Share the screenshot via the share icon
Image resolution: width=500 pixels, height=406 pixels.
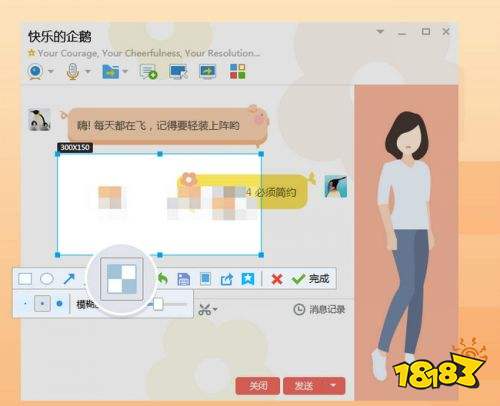[x=227, y=279]
